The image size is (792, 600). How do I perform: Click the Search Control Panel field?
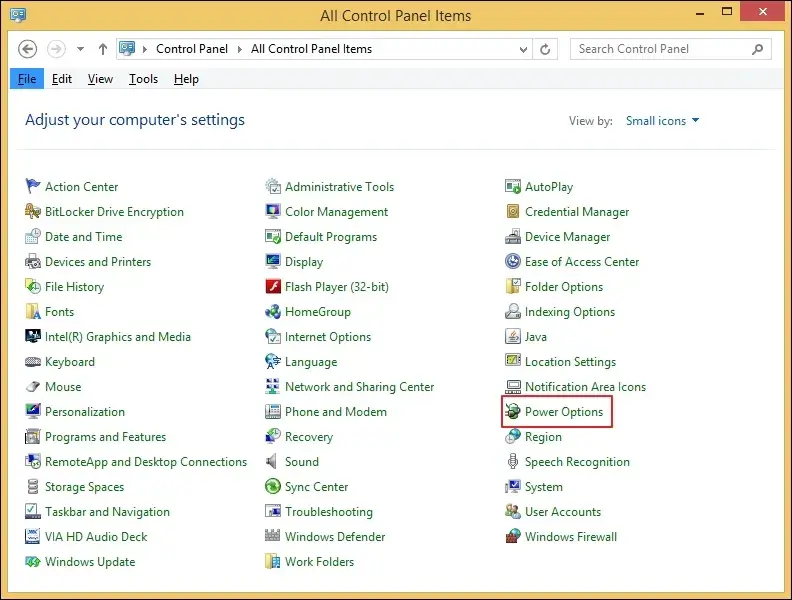[670, 49]
